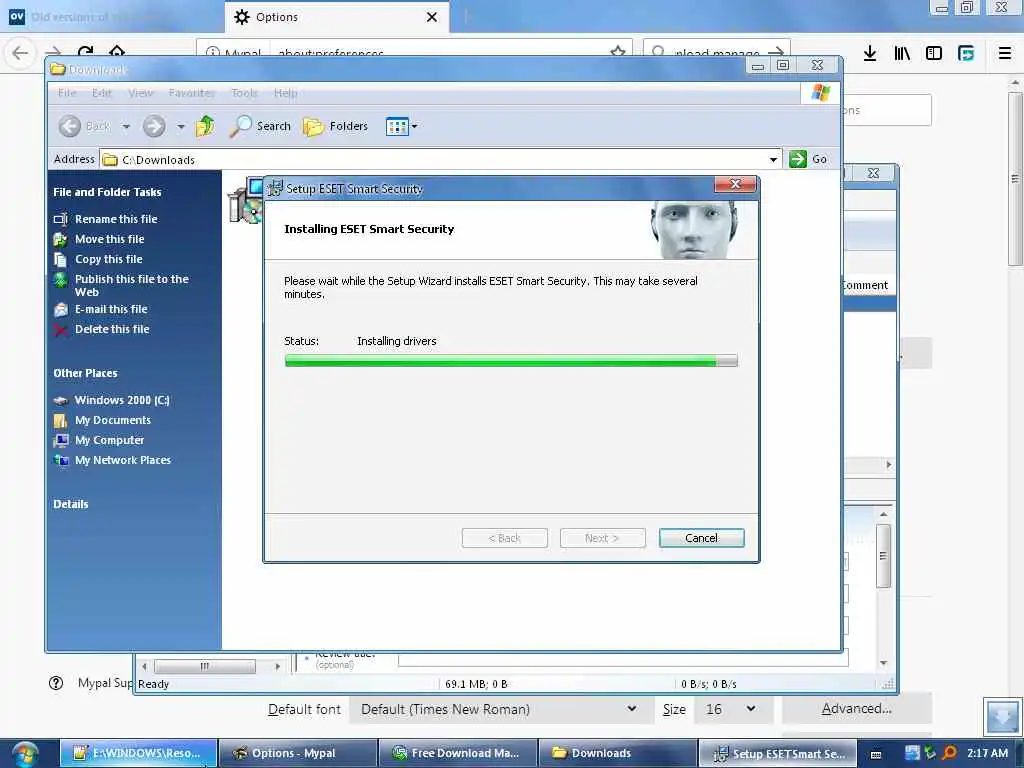Switch to Setup ESET Smart Security taskbar item
Image resolution: width=1024 pixels, height=768 pixels.
[x=777, y=753]
